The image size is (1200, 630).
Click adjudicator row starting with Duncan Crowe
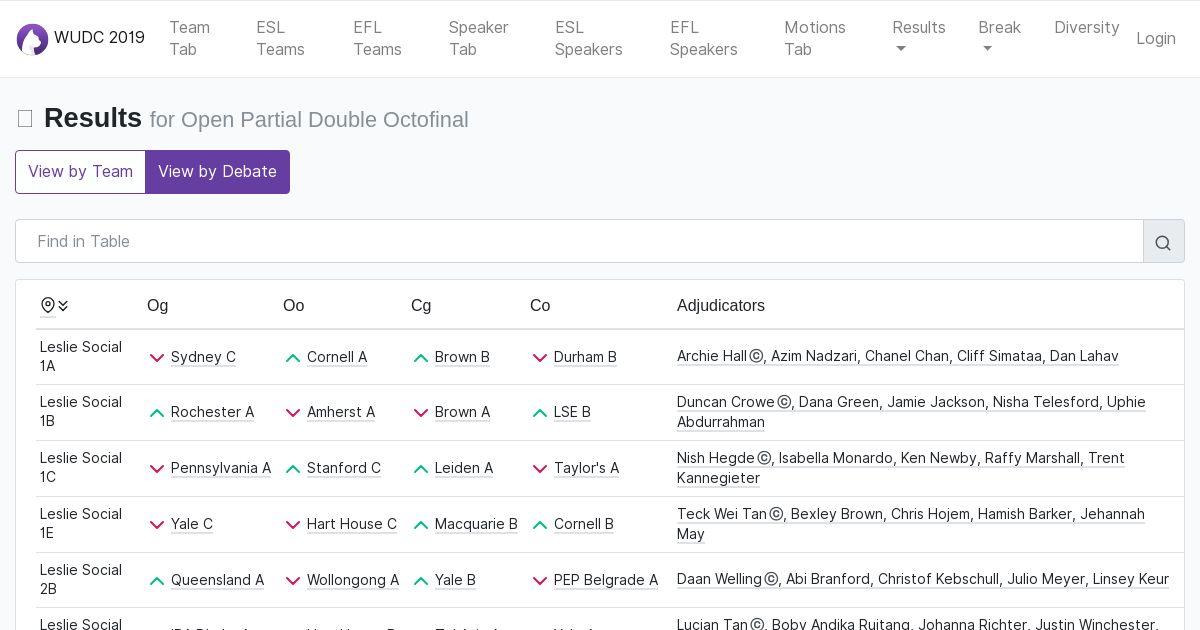coord(911,412)
